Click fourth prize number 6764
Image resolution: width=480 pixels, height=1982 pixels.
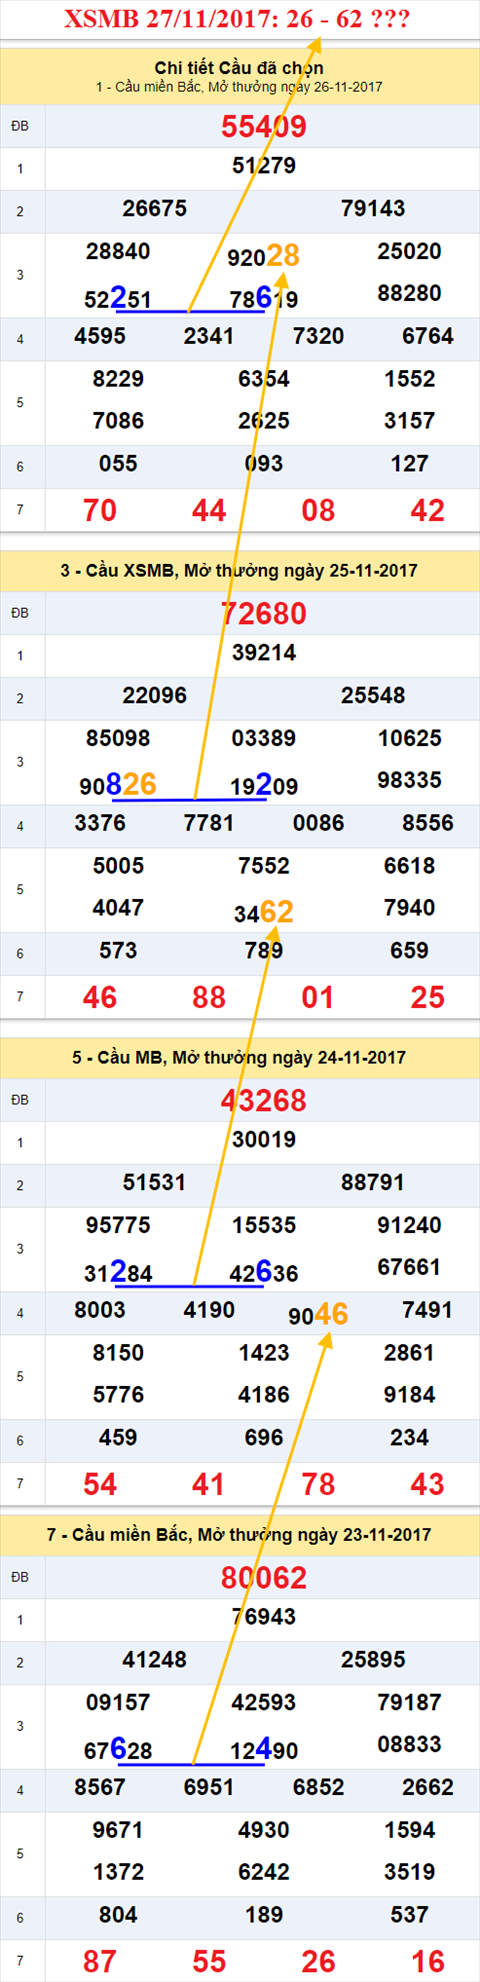(x=428, y=336)
